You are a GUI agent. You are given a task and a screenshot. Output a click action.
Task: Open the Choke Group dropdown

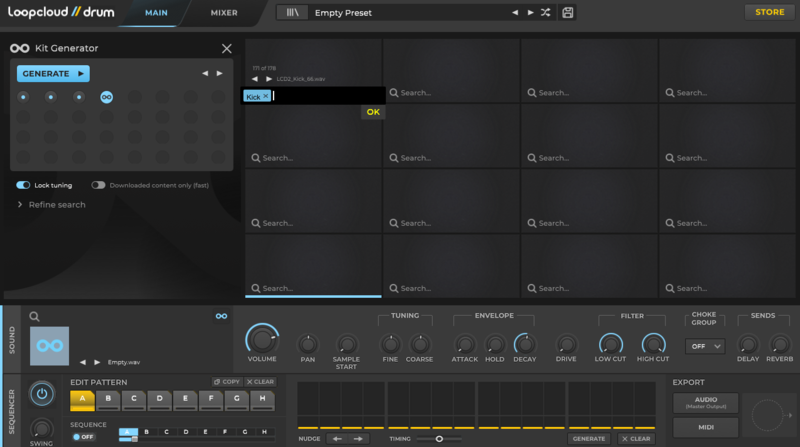tap(704, 346)
